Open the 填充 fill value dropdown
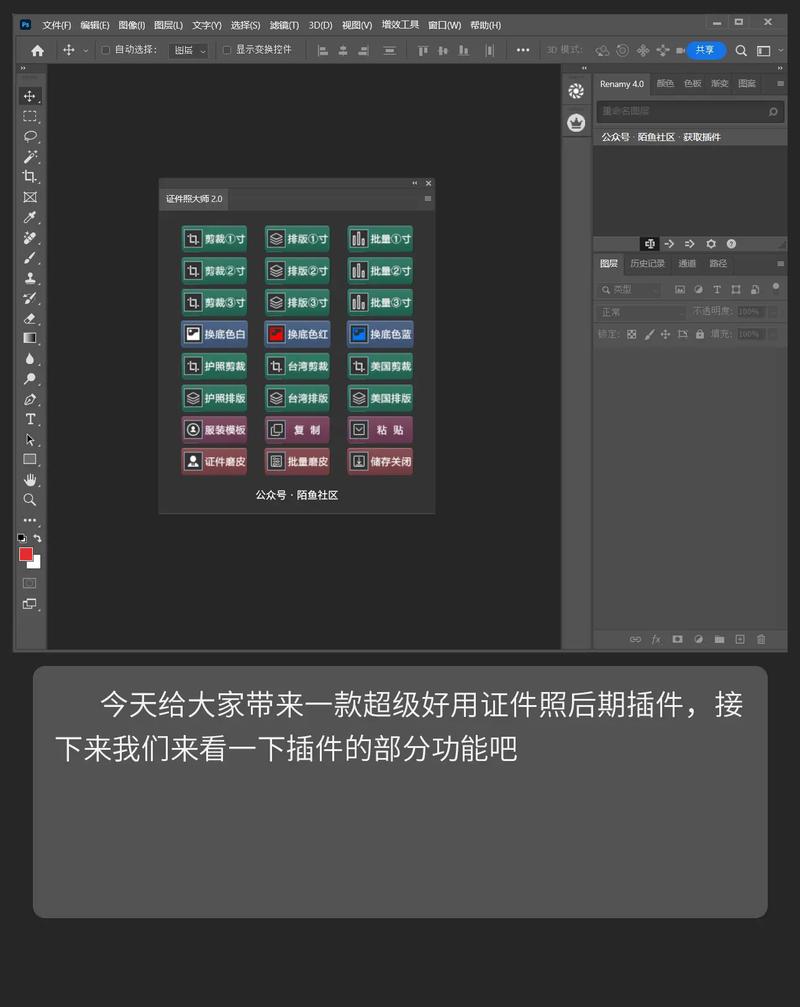Viewport: 800px width, 1007px height. pos(773,335)
